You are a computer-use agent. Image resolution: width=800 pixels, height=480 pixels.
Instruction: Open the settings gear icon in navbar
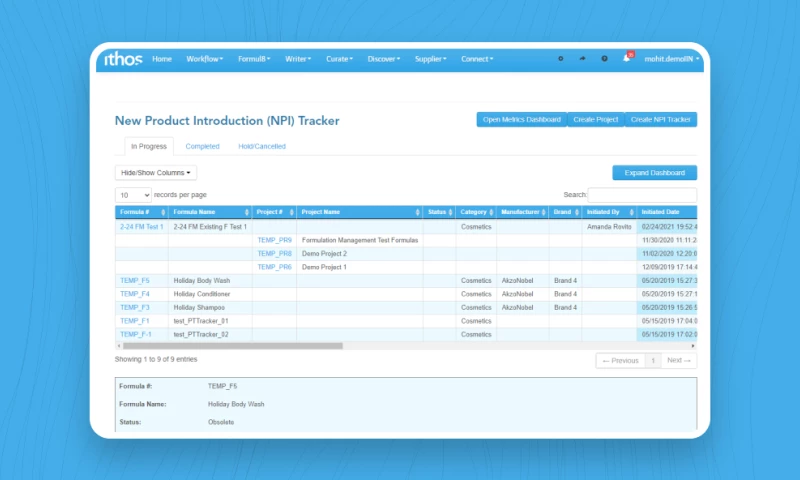560,59
